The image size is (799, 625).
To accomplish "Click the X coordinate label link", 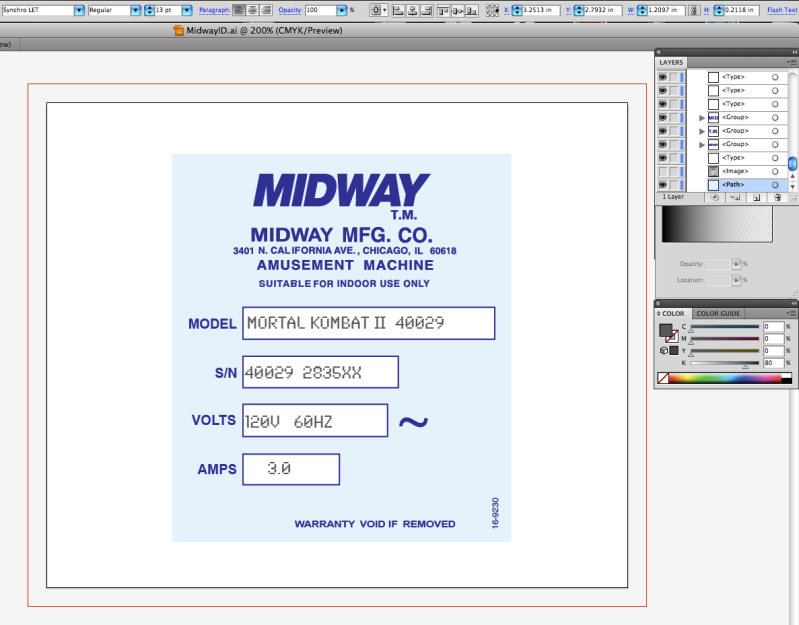I will tap(506, 10).
